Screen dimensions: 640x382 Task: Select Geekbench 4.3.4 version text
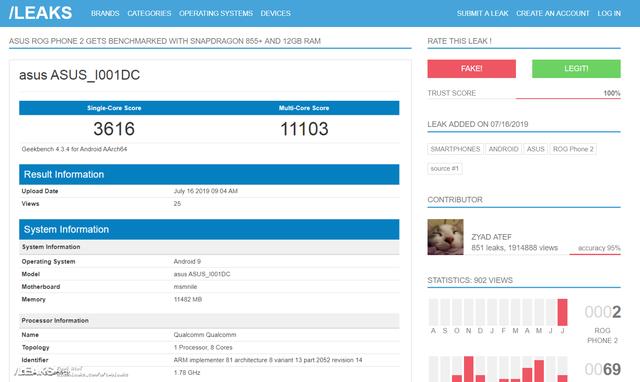click(74, 149)
